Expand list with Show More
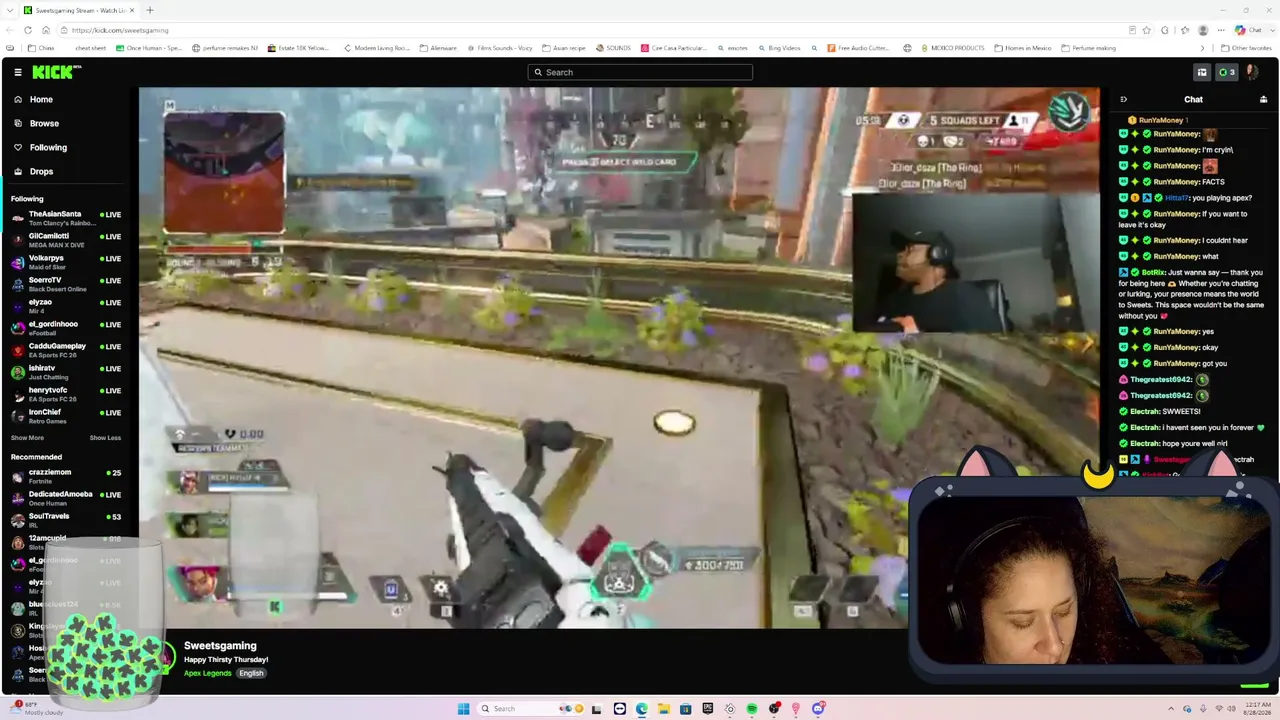 27,437
